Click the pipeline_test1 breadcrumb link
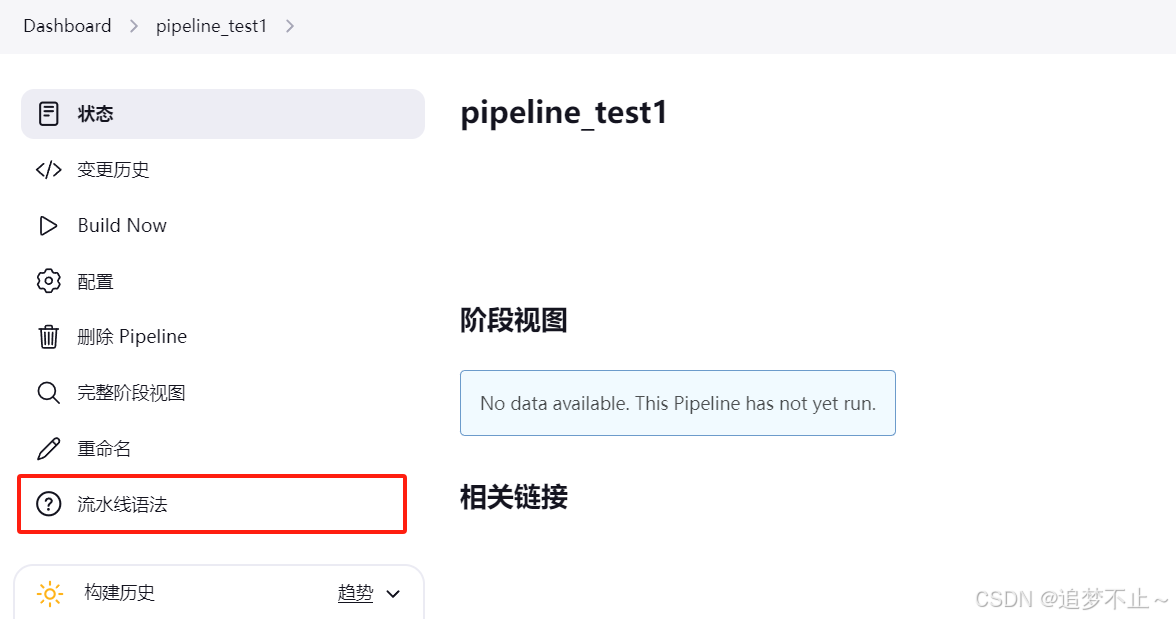 click(212, 26)
